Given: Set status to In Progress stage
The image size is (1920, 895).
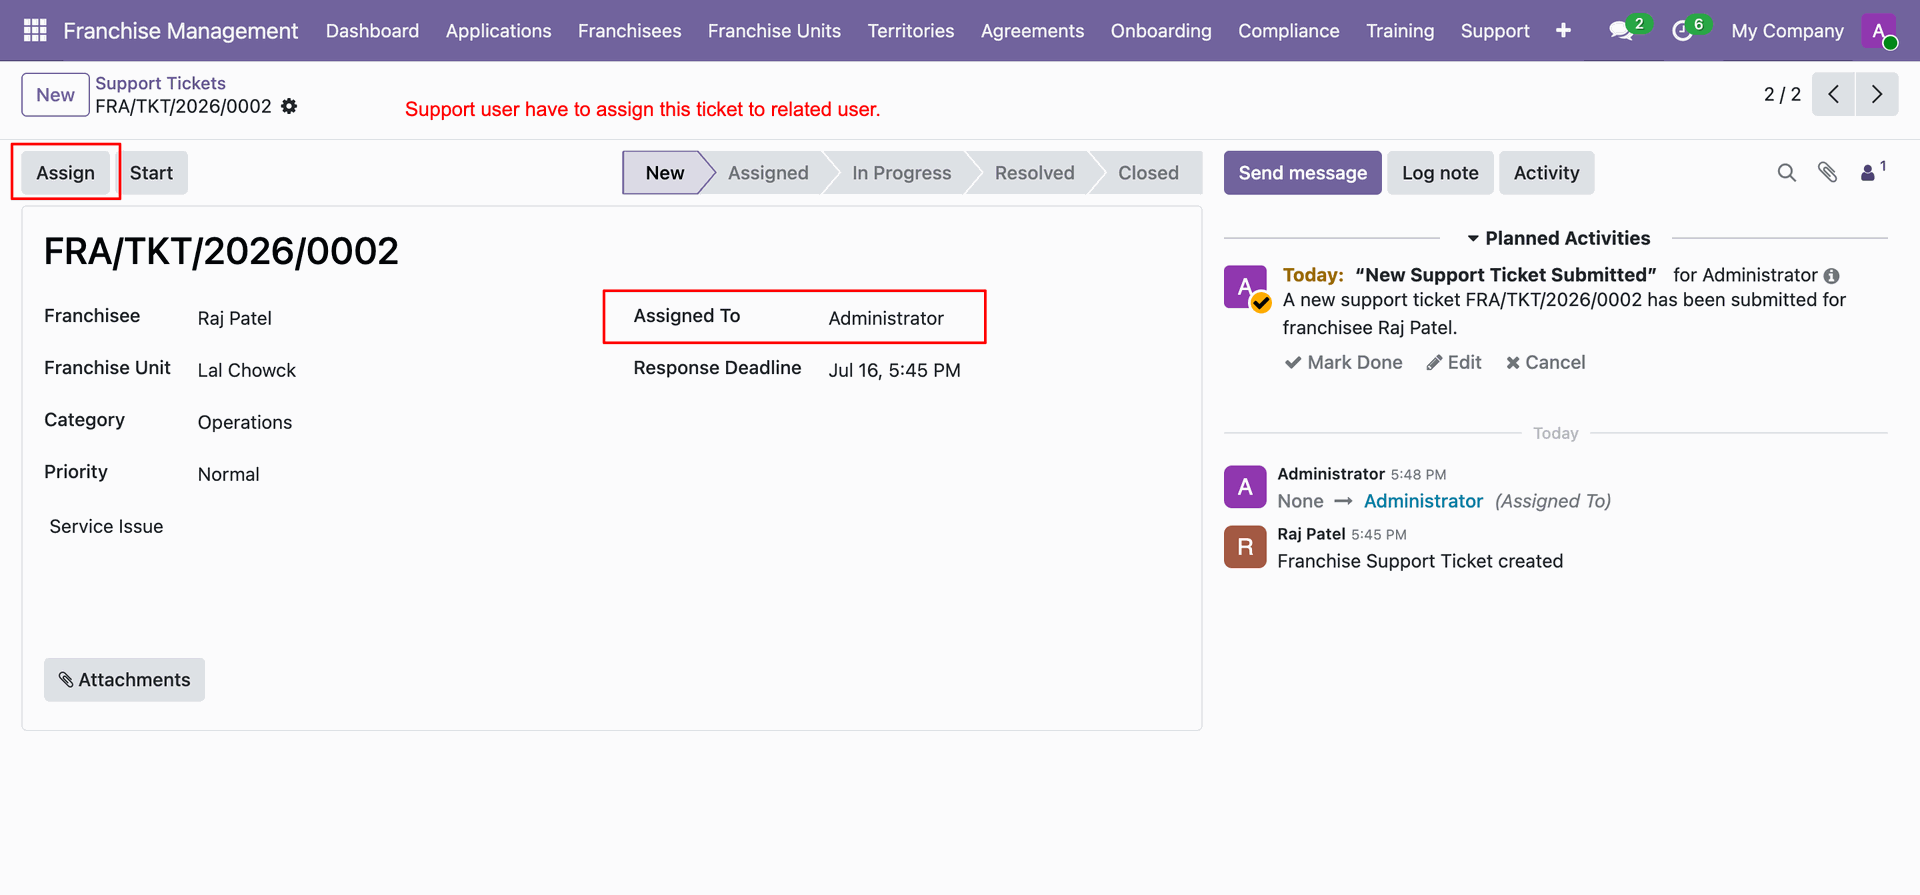Looking at the screenshot, I should (x=901, y=173).
